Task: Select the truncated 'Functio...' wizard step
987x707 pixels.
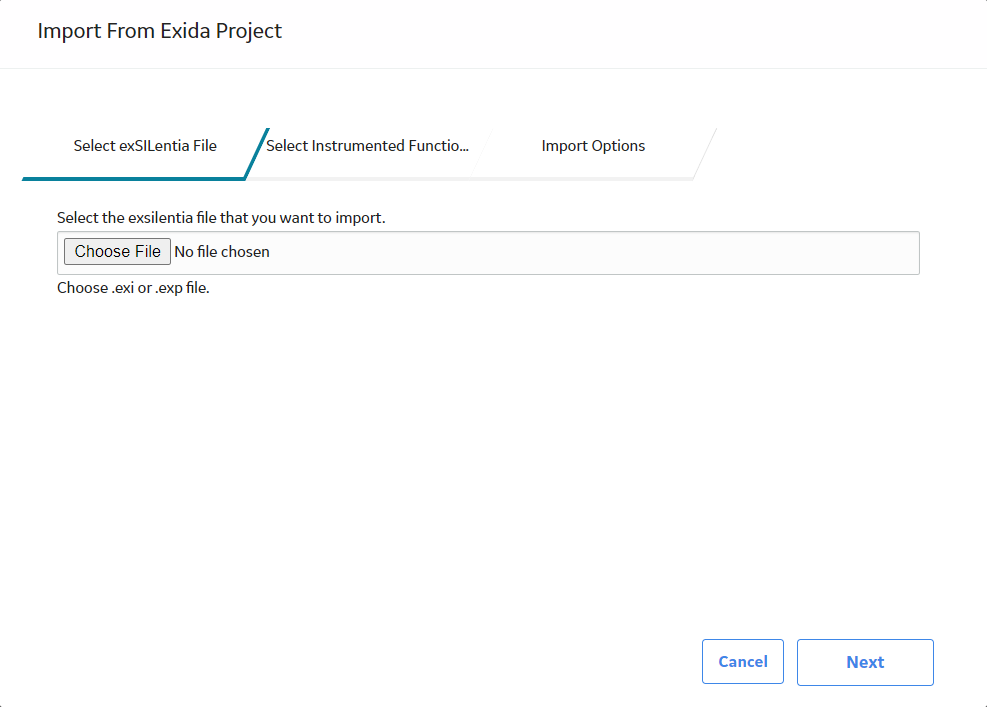Action: coord(367,146)
